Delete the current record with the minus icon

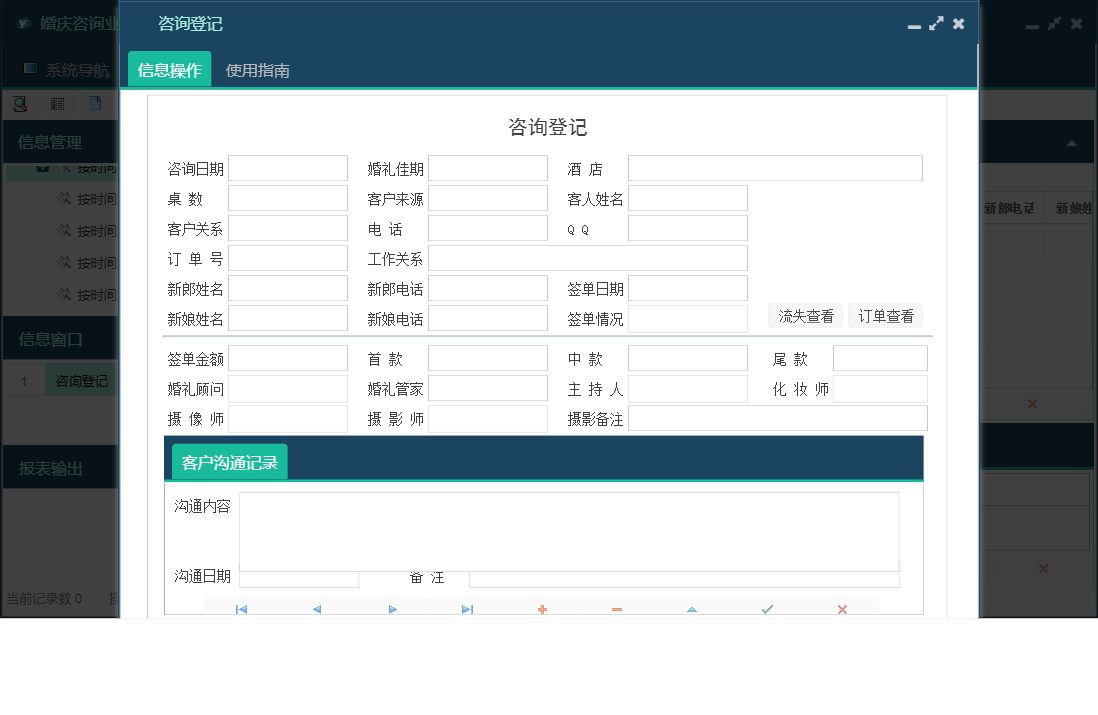point(616,607)
